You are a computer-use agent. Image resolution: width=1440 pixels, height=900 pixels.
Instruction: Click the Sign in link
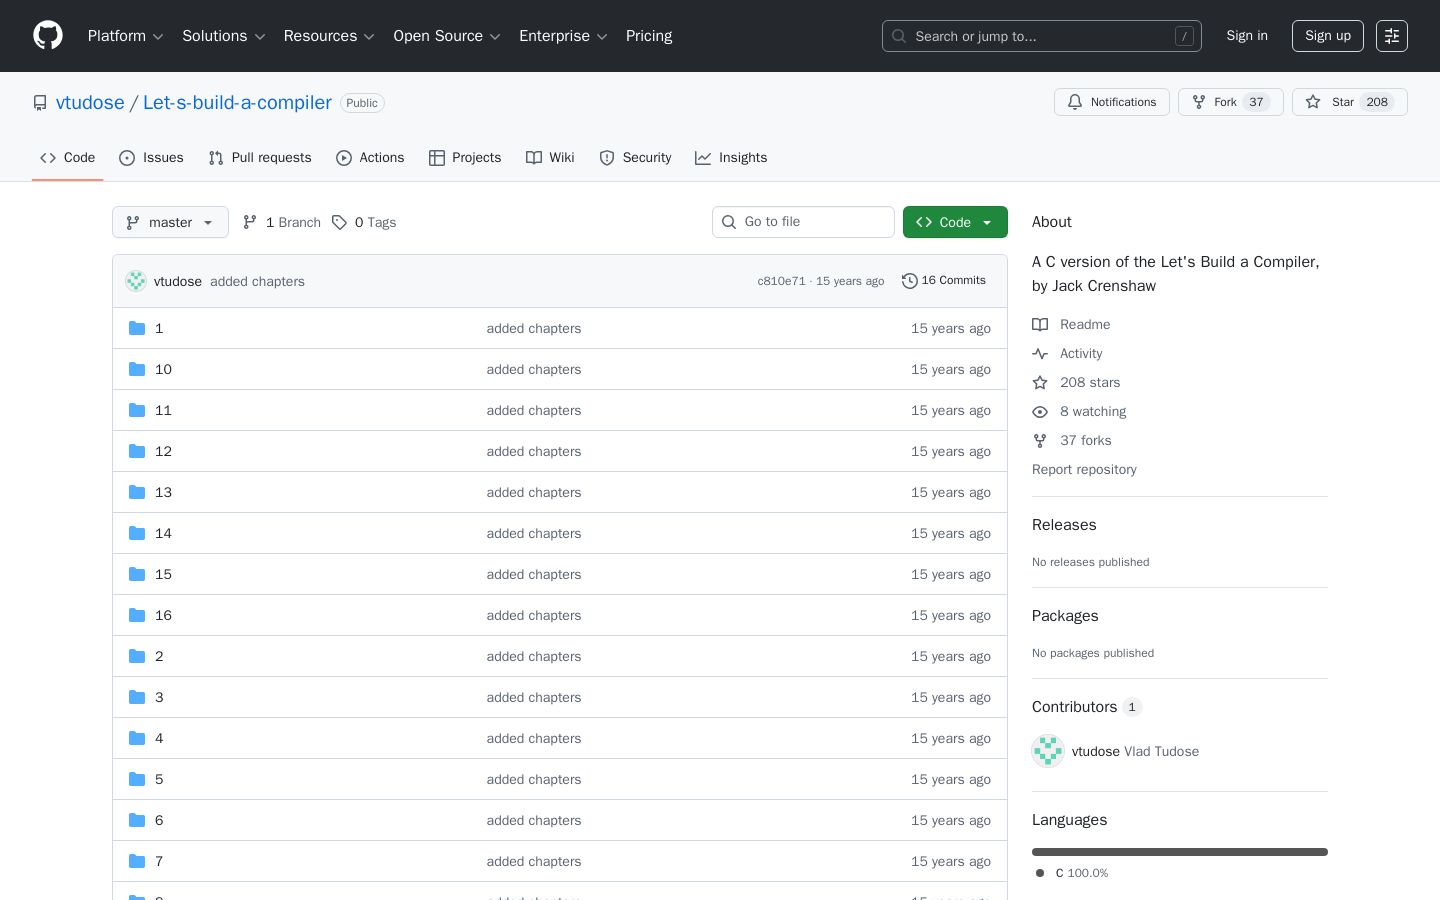tap(1247, 36)
